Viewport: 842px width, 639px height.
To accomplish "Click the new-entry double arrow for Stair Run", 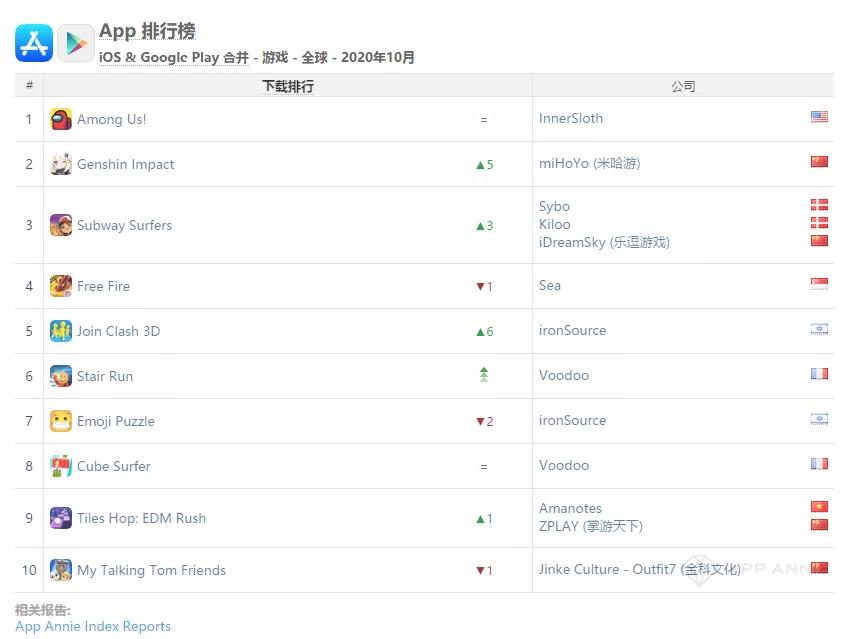I will 484,375.
